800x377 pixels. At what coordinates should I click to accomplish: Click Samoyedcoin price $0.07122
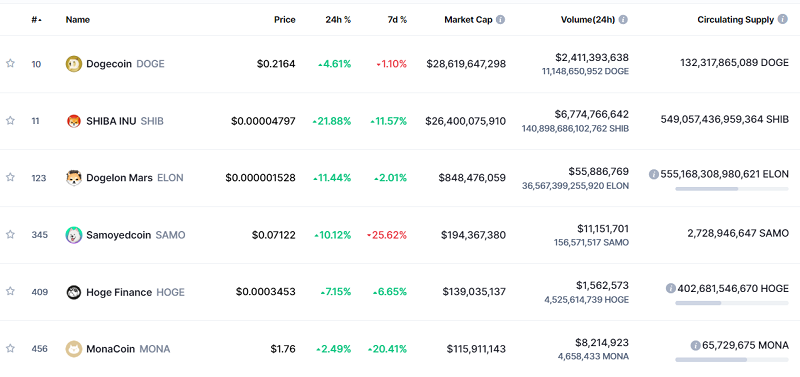[x=273, y=235]
